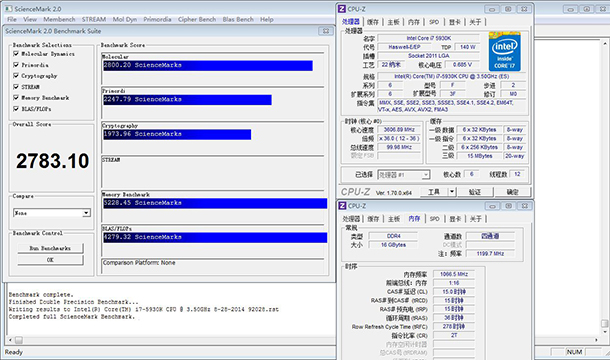Click the 'DDR4' memory type value
610x360 pixels.
tap(393, 236)
